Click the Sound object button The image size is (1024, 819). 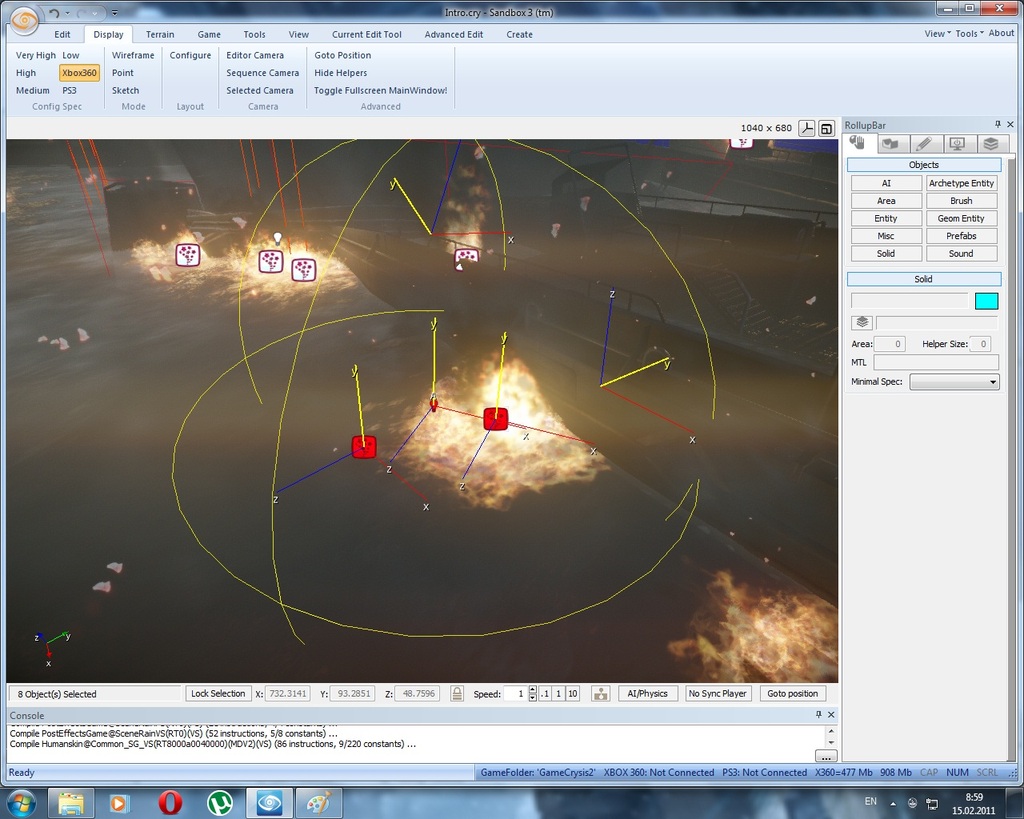point(961,254)
